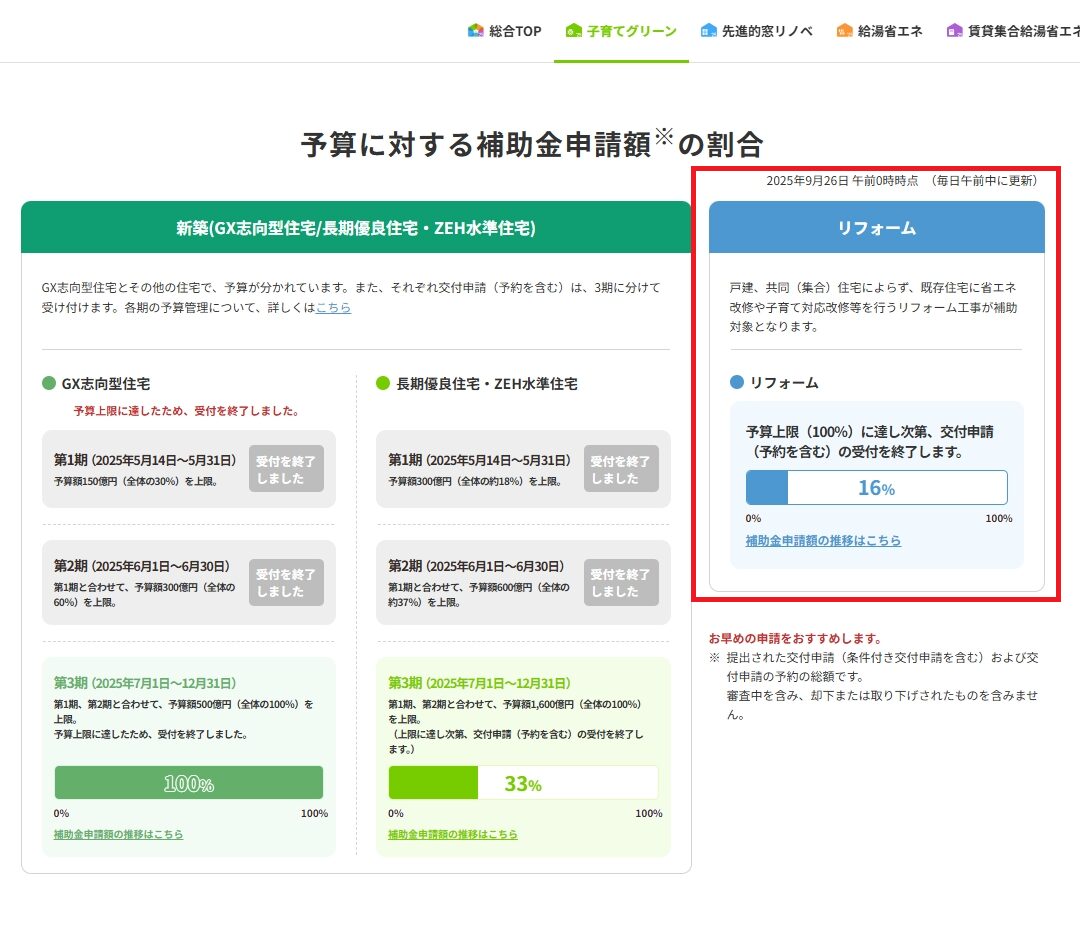Open GX志向型住宅 補助金申請額の推移 link
The image size is (1080, 952).
[x=118, y=834]
